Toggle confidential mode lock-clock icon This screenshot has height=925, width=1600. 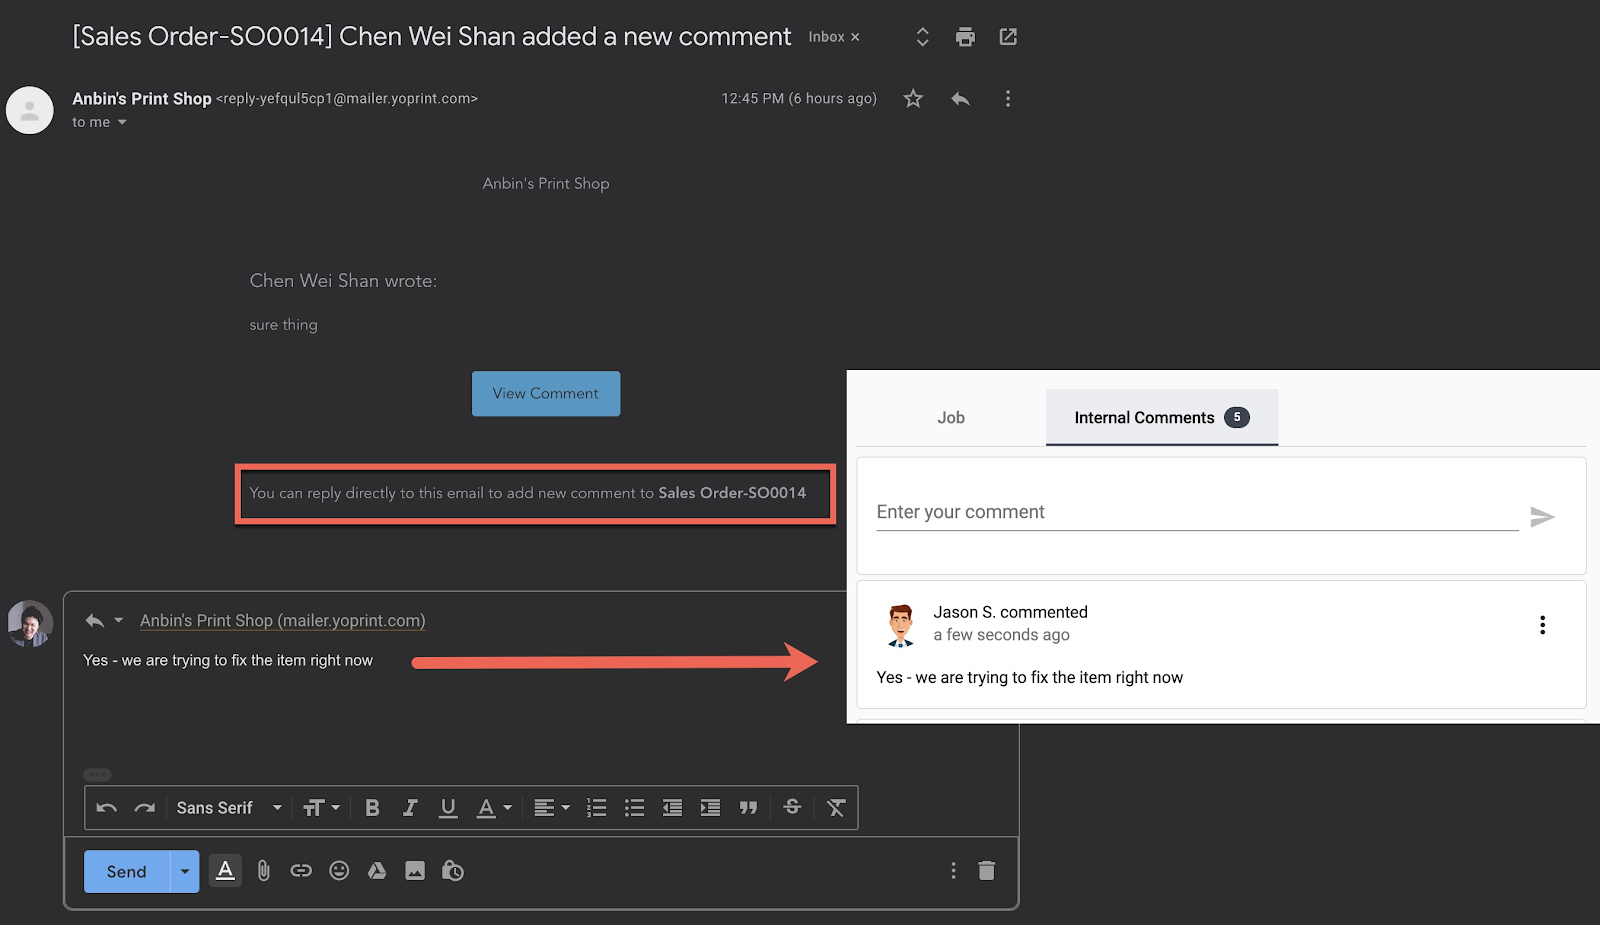[453, 871]
